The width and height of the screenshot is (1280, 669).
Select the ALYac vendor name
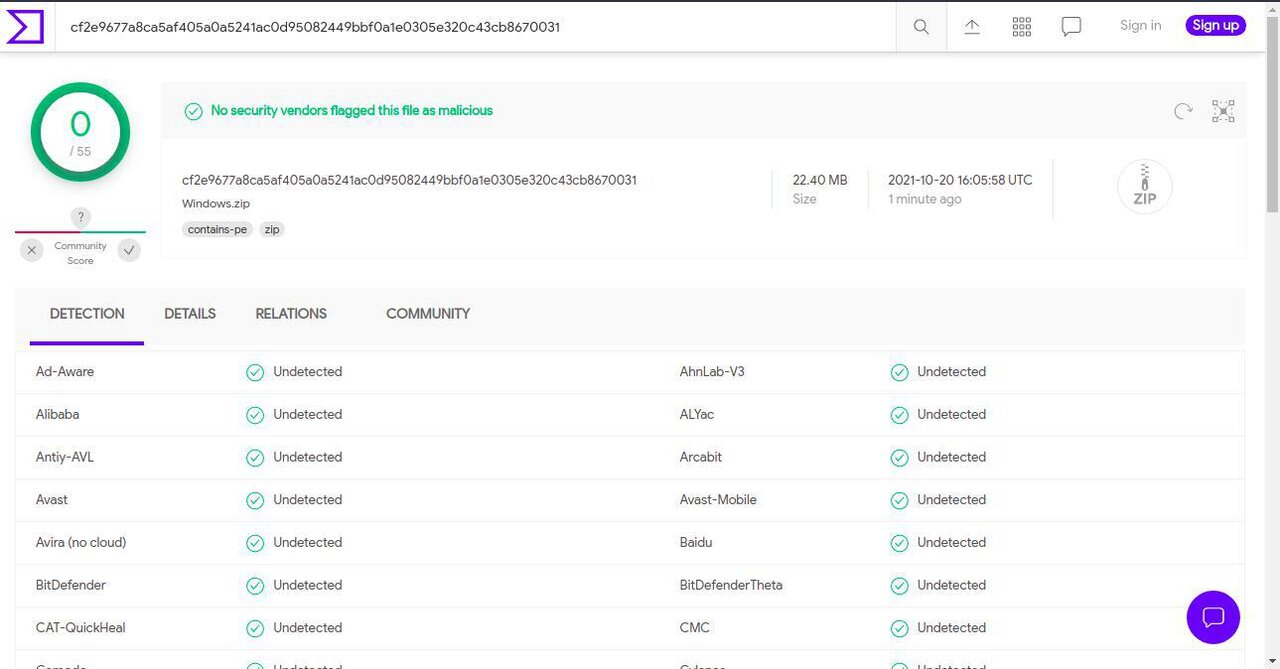(697, 415)
